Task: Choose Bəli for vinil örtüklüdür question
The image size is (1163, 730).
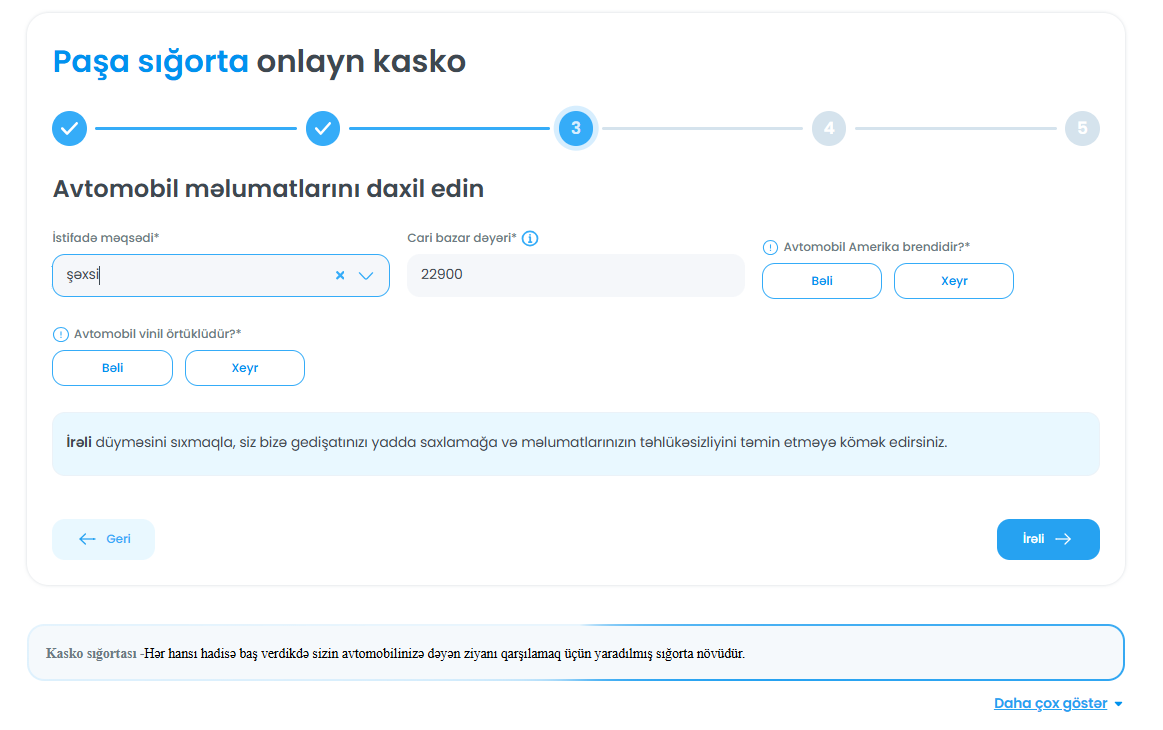Action: coord(112,368)
